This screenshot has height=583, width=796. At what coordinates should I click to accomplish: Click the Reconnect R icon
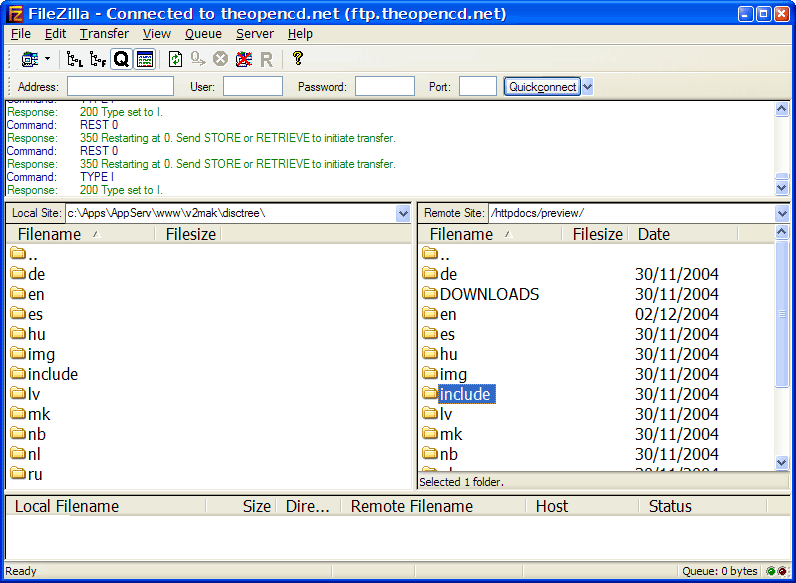(267, 59)
